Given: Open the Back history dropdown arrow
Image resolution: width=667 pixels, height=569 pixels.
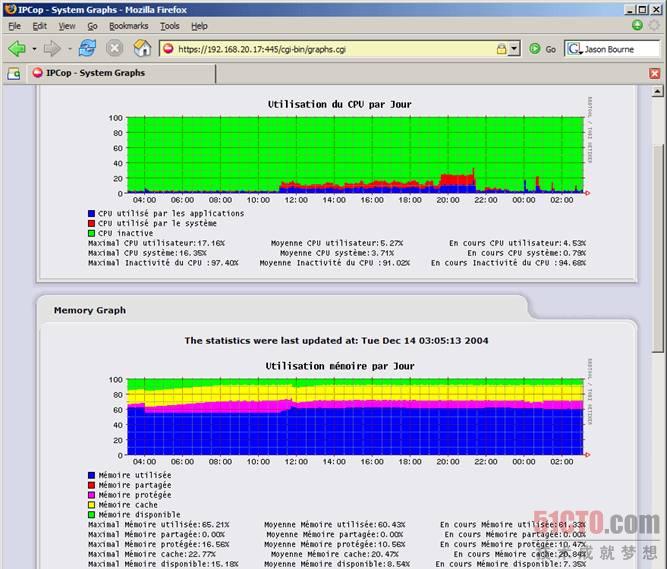Looking at the screenshot, I should click(34, 49).
